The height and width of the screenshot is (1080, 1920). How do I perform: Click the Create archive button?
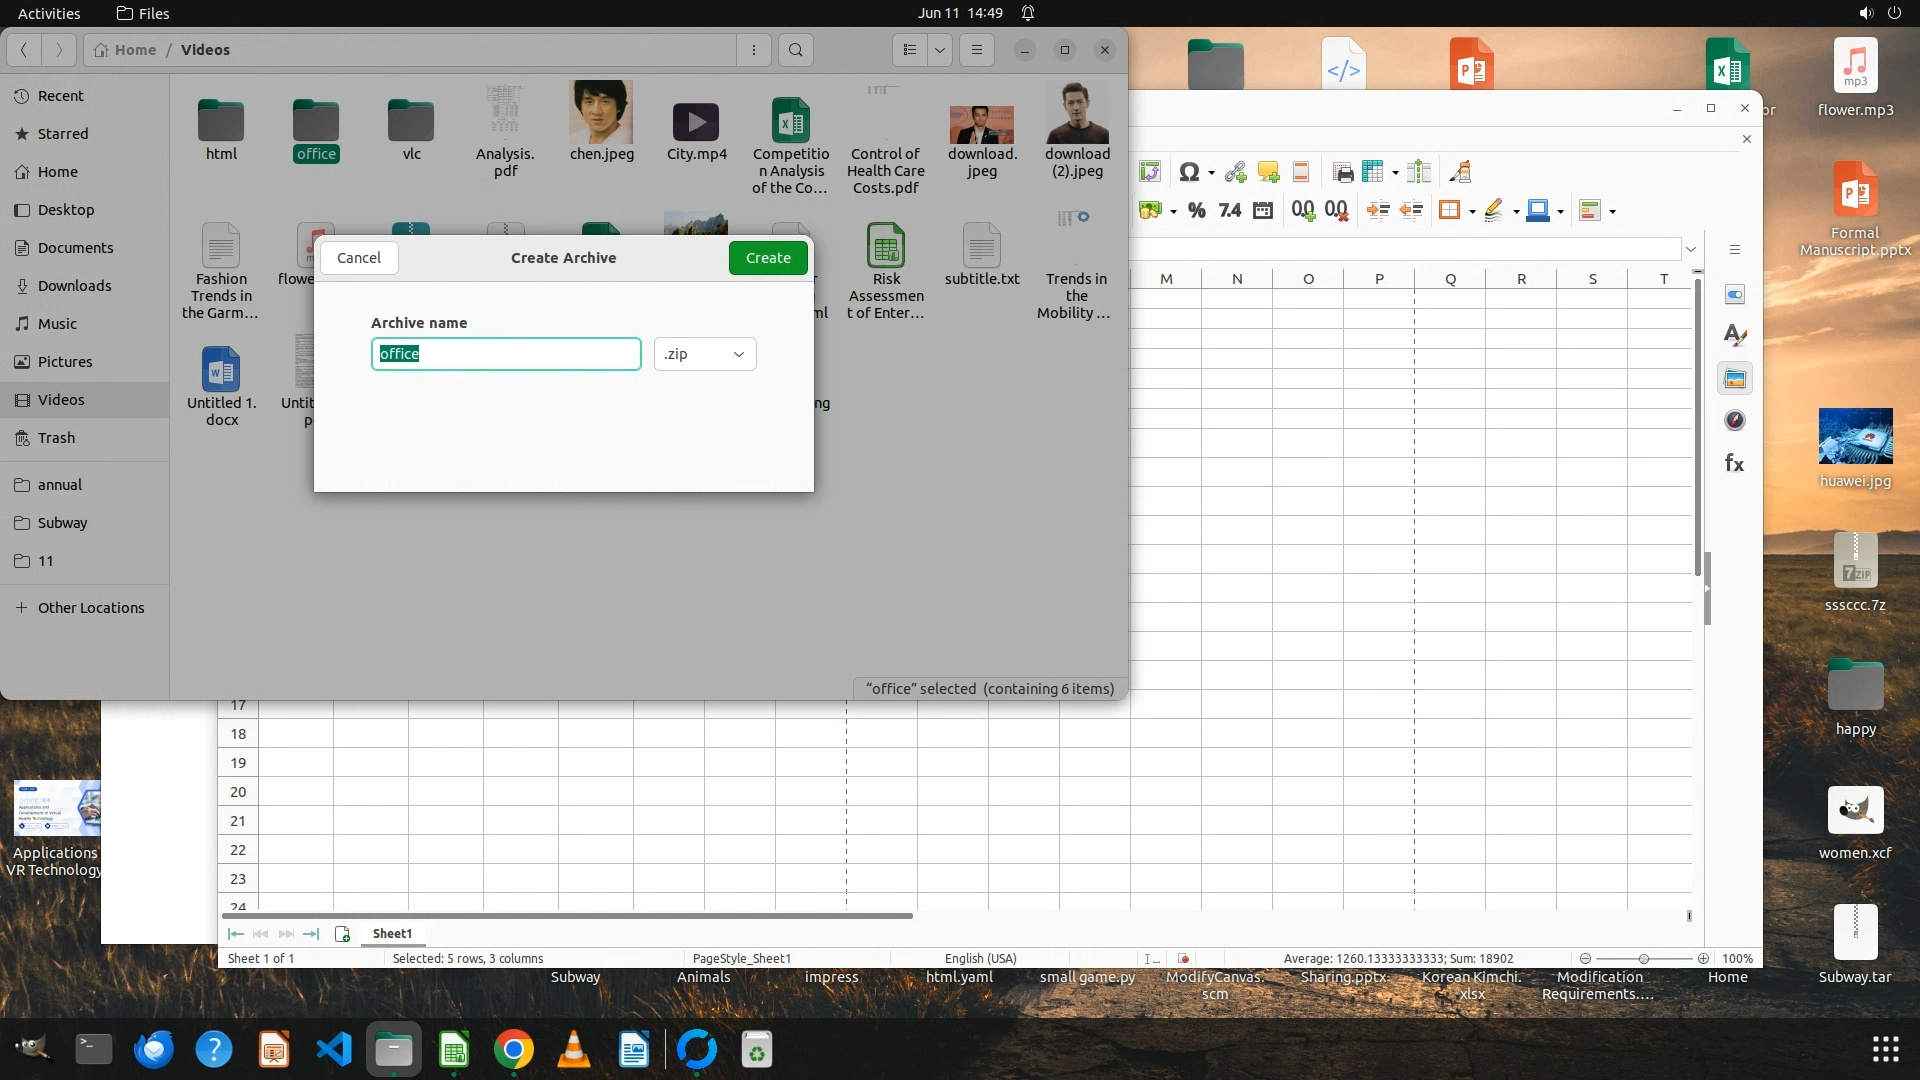[767, 258]
